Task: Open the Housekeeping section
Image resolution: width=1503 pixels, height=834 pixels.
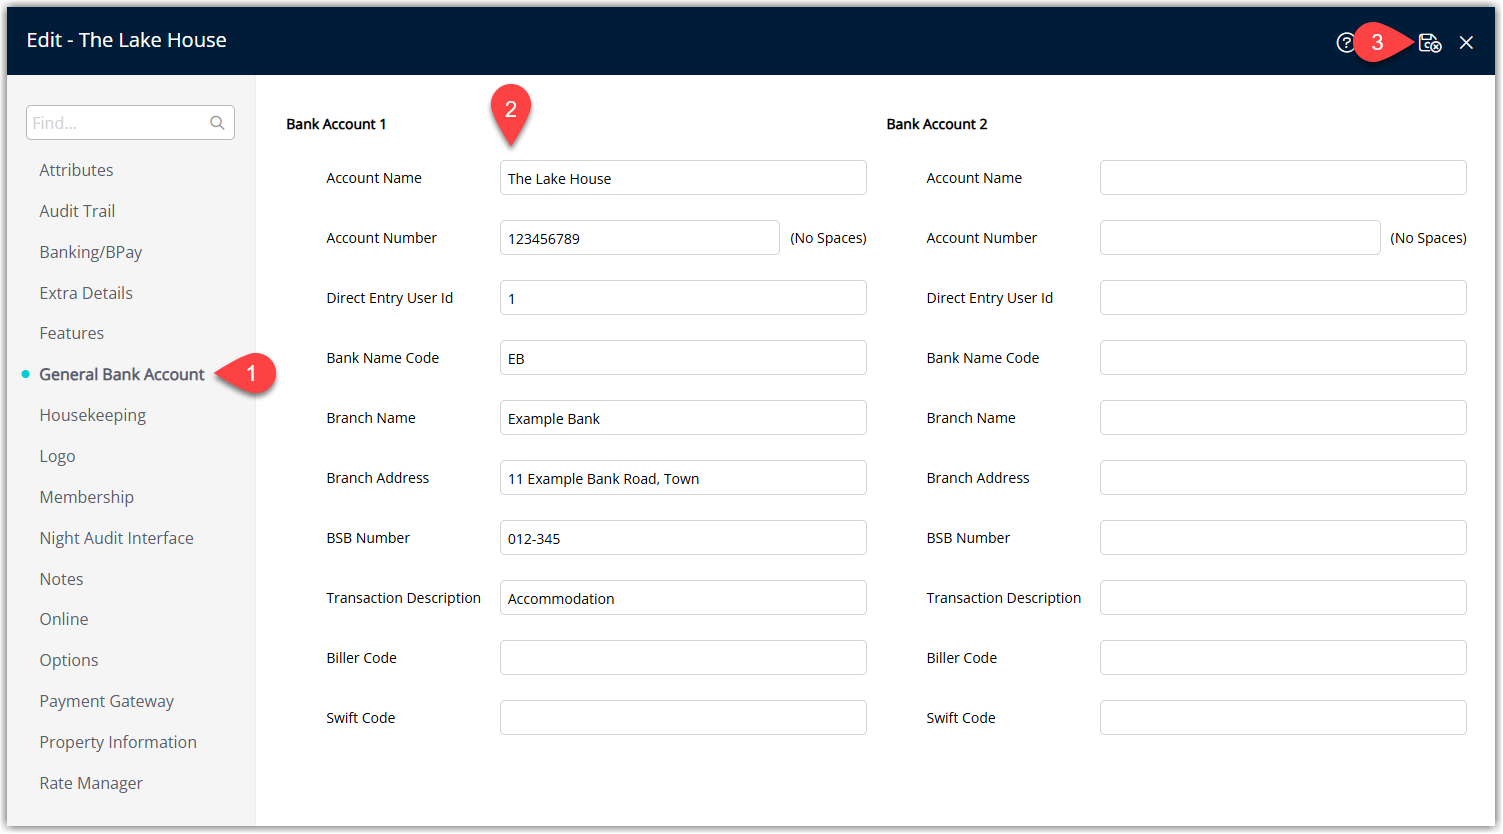Action: (93, 415)
